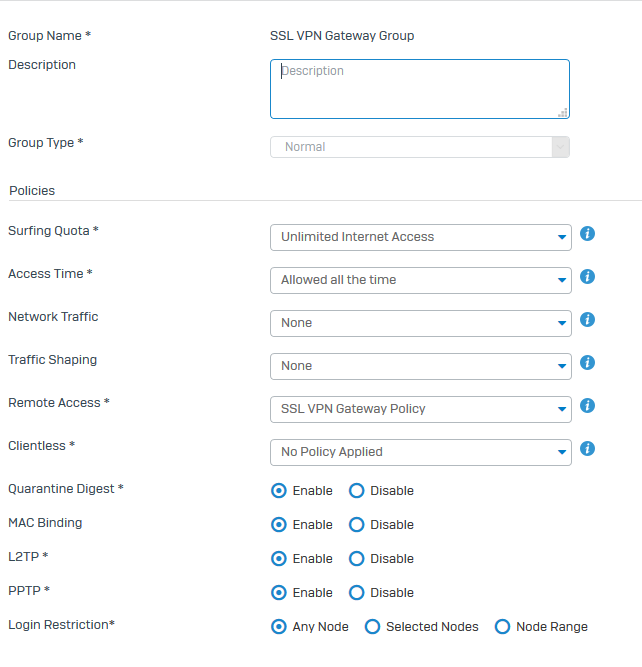Click into the Description text area

419,89
